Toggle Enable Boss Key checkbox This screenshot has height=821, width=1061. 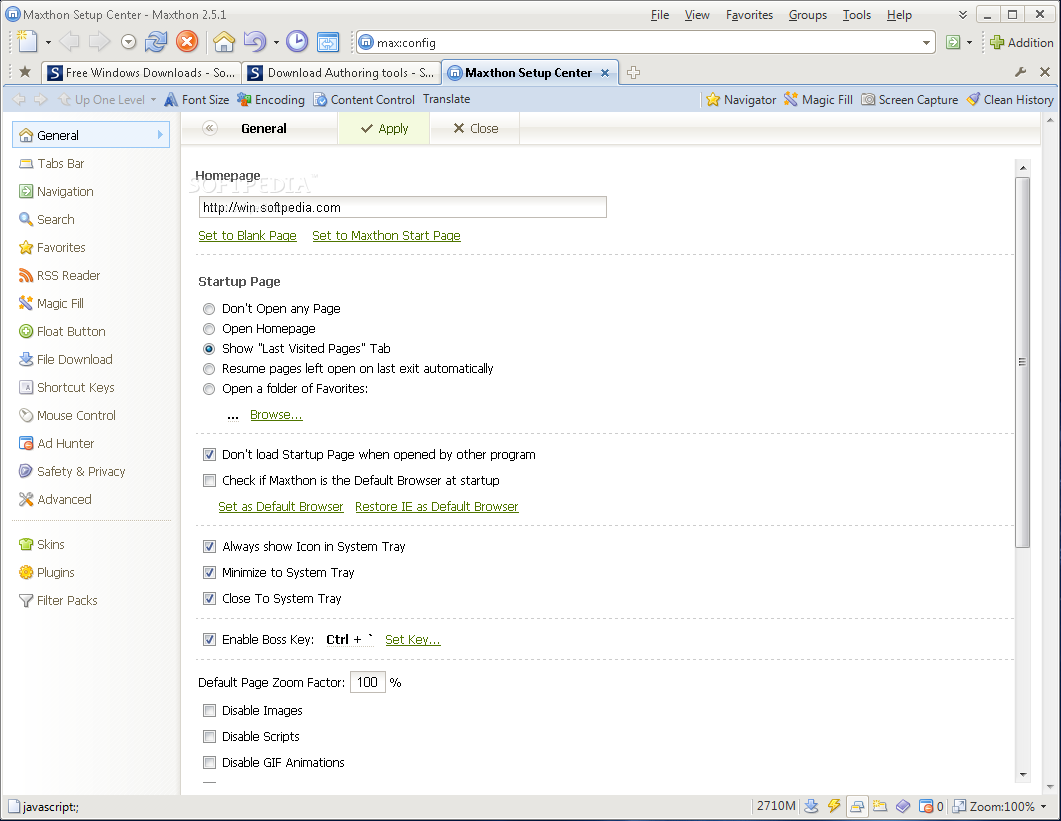click(210, 640)
